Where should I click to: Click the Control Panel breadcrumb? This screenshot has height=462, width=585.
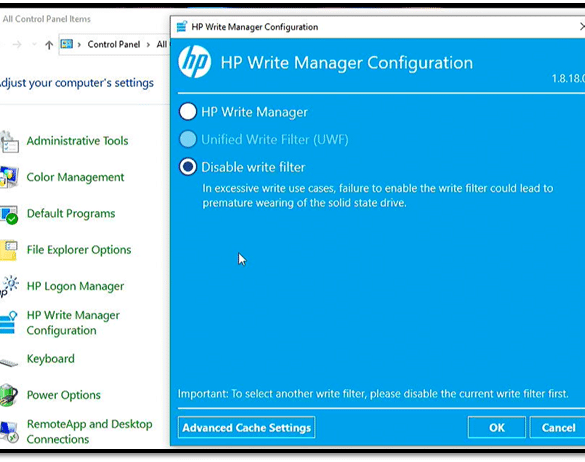point(114,44)
